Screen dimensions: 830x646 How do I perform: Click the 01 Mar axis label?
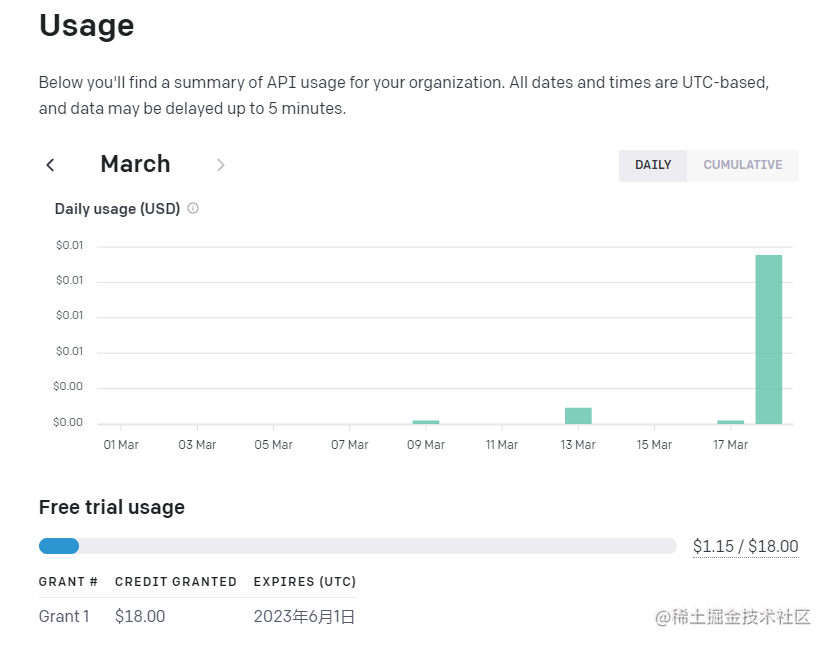coord(121,444)
